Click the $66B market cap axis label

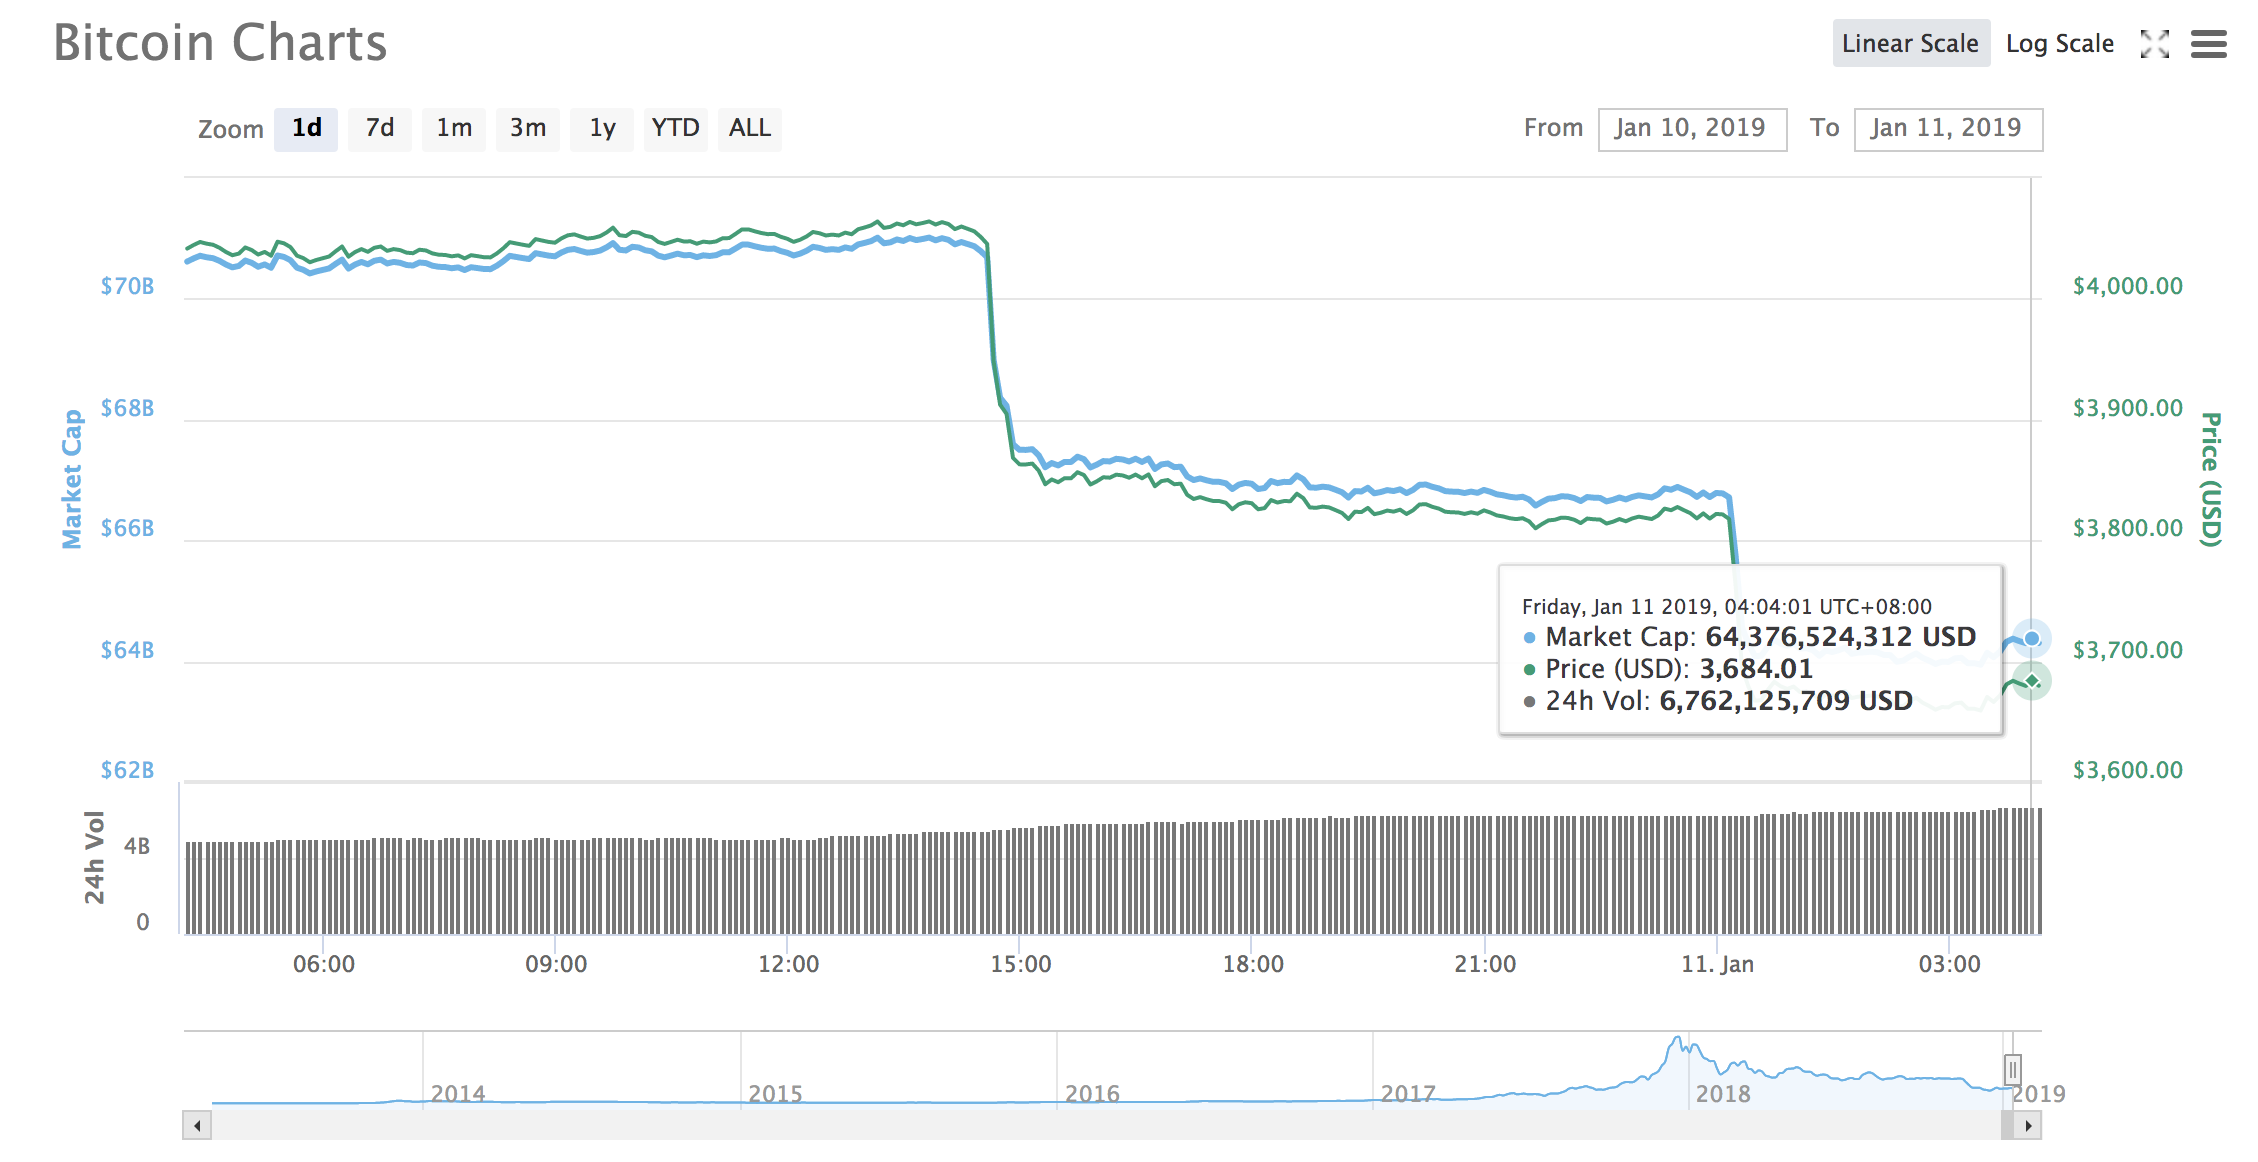click(127, 528)
